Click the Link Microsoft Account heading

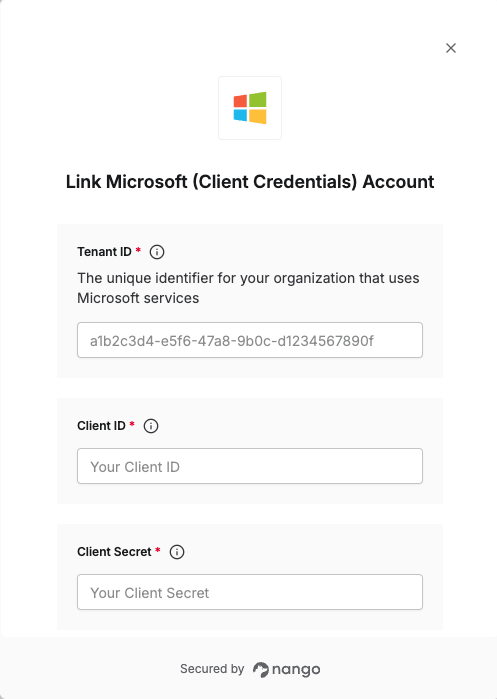250,182
